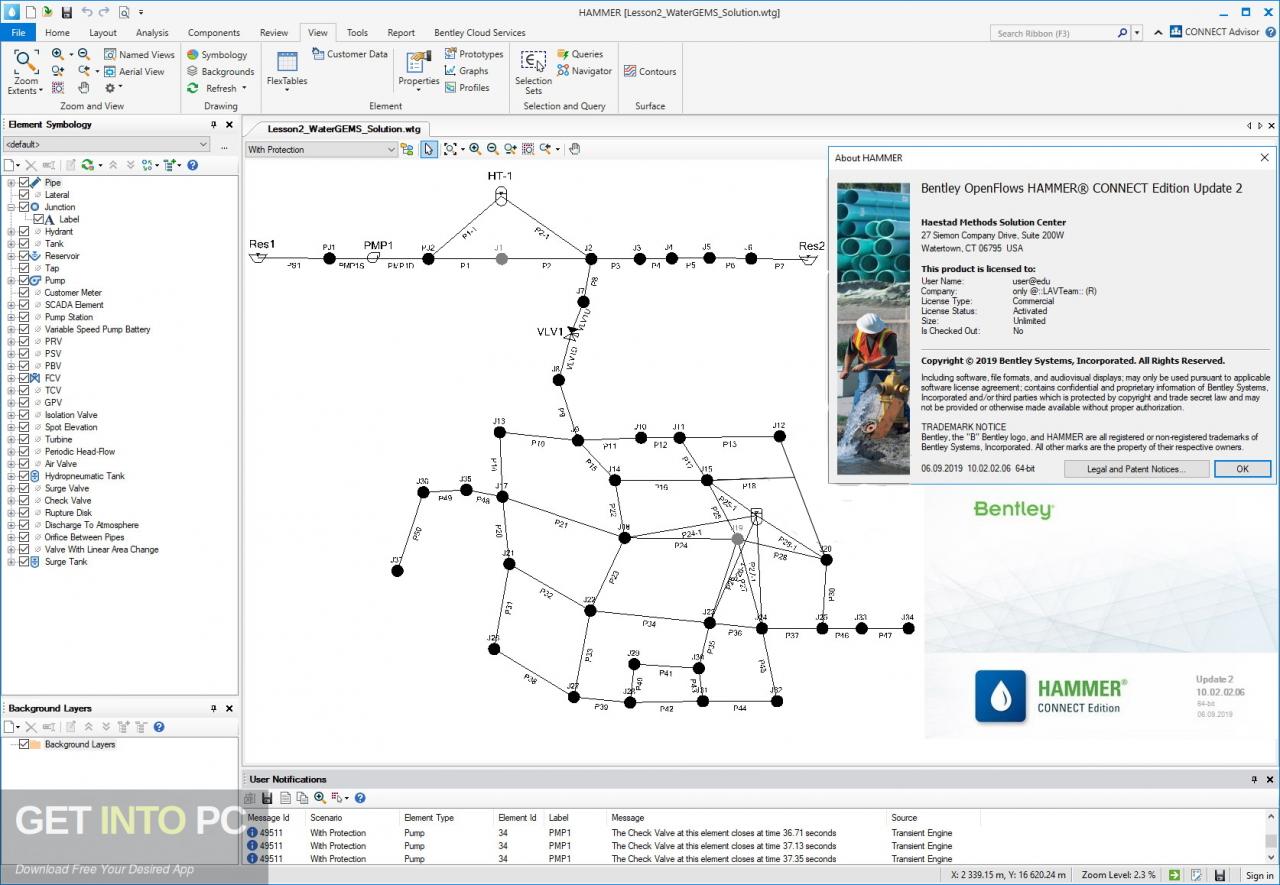The height and width of the screenshot is (885, 1280).
Task: Open the Contours manager
Action: (x=650, y=71)
